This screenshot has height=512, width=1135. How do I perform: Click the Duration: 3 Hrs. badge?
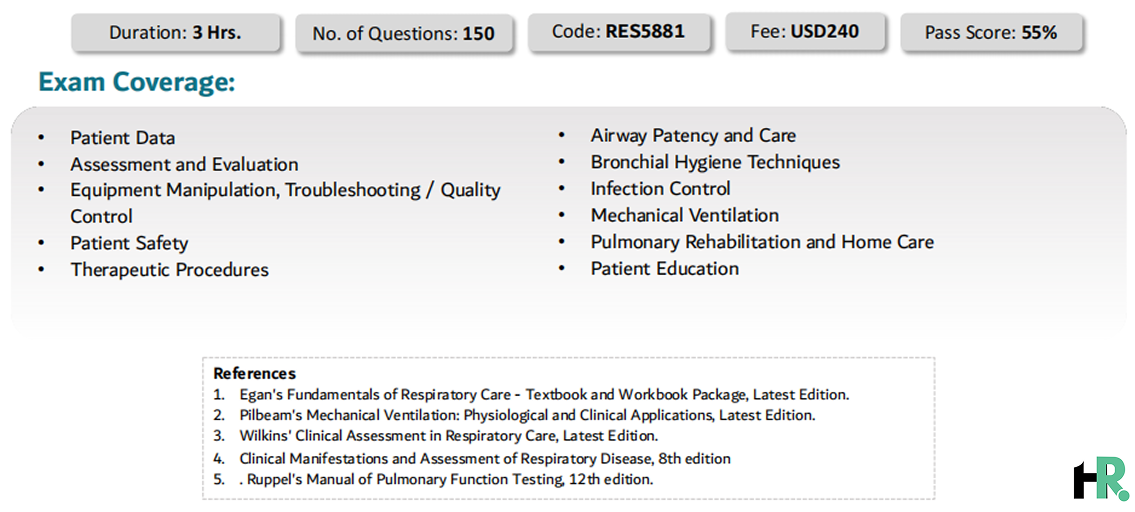tap(175, 33)
